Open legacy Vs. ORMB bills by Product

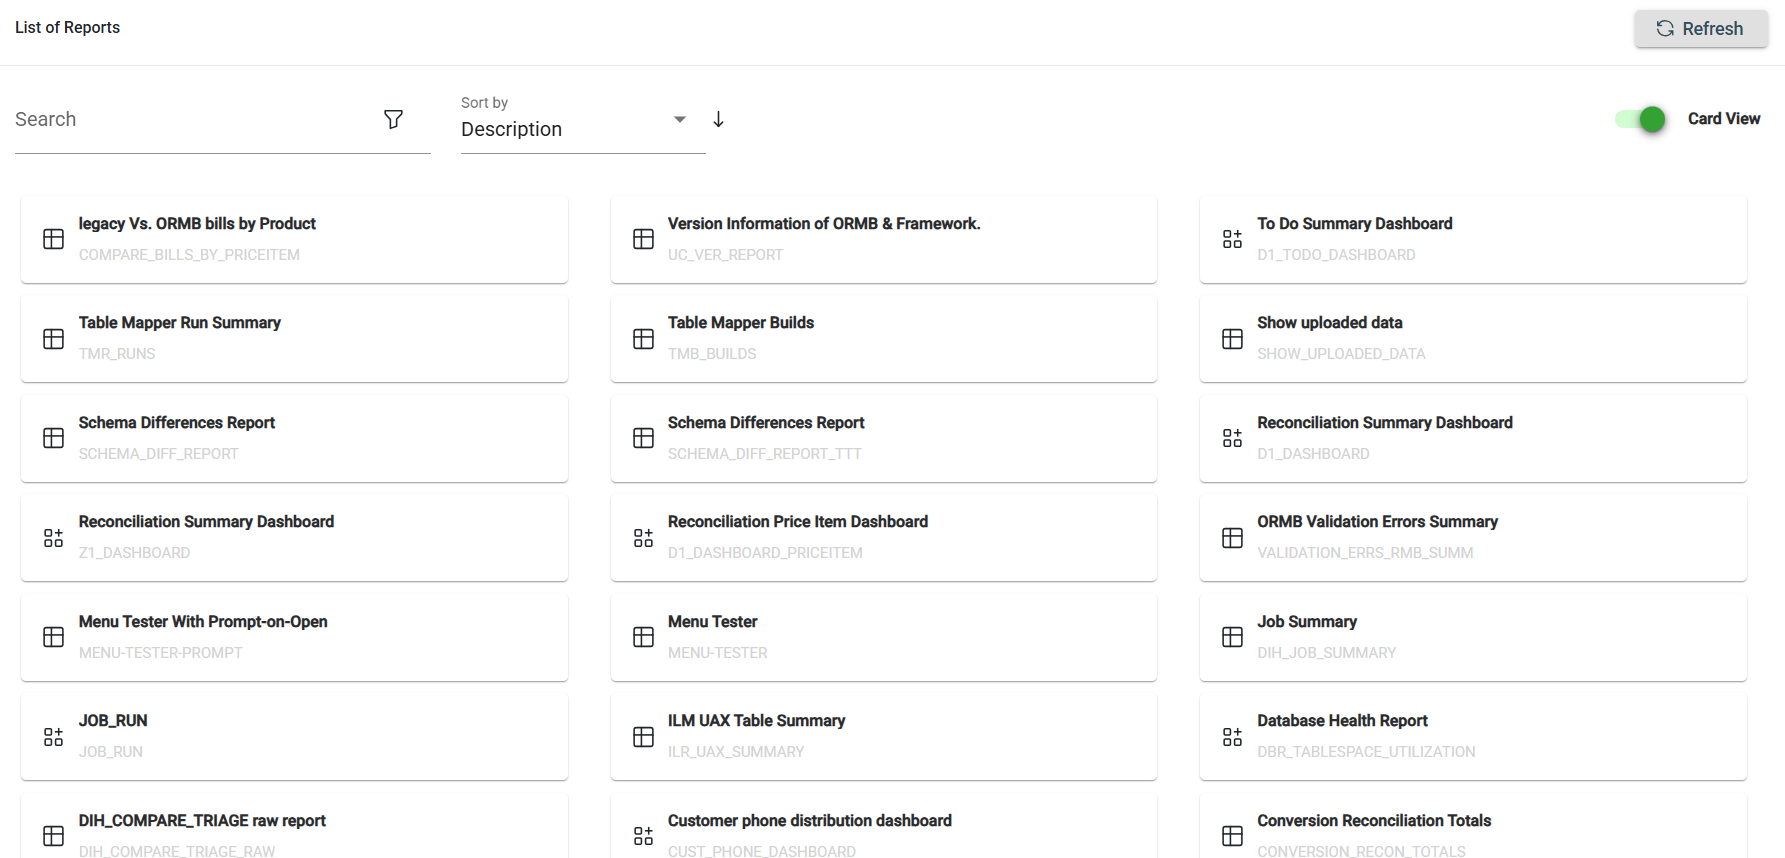294,239
